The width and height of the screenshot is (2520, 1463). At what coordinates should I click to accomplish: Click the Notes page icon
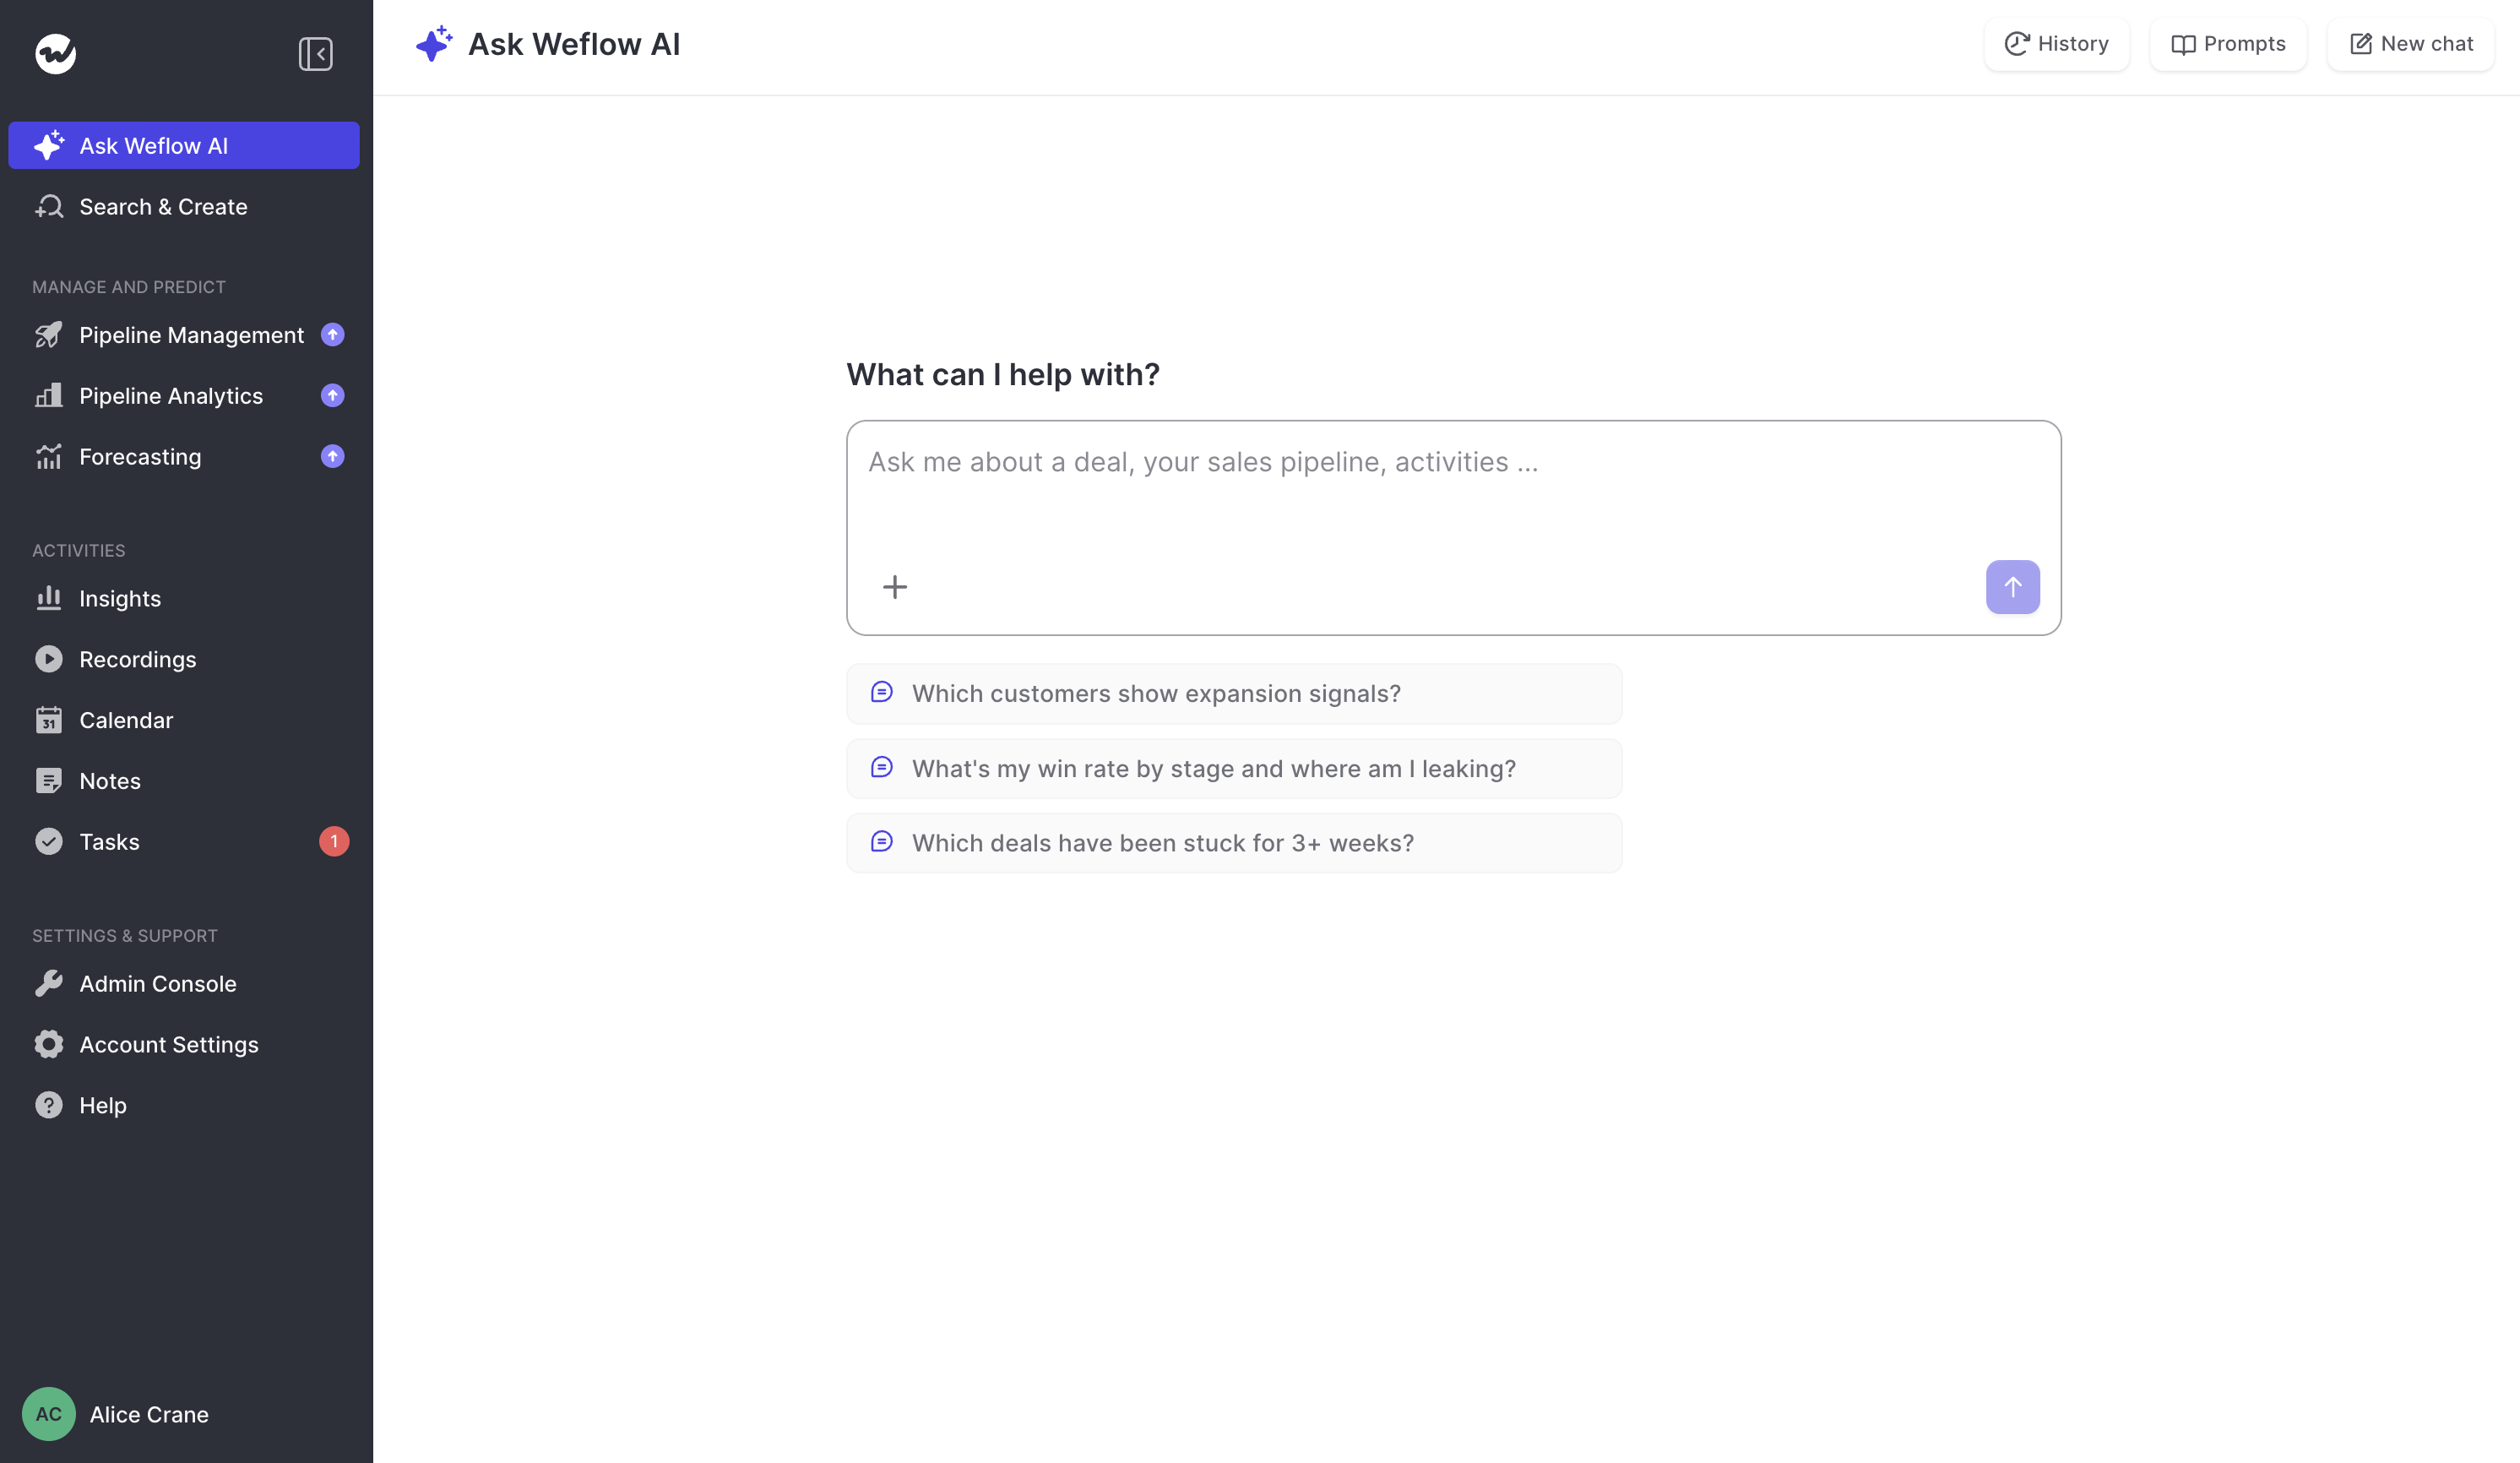click(49, 782)
